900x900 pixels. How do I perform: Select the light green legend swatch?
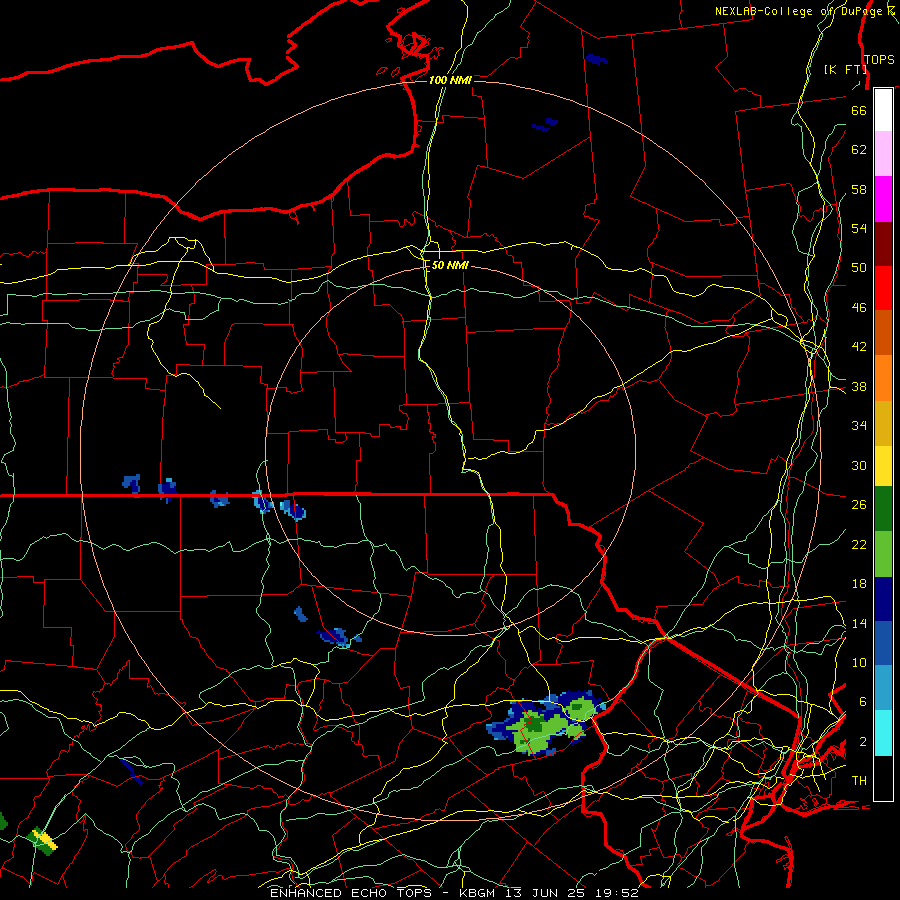883,553
